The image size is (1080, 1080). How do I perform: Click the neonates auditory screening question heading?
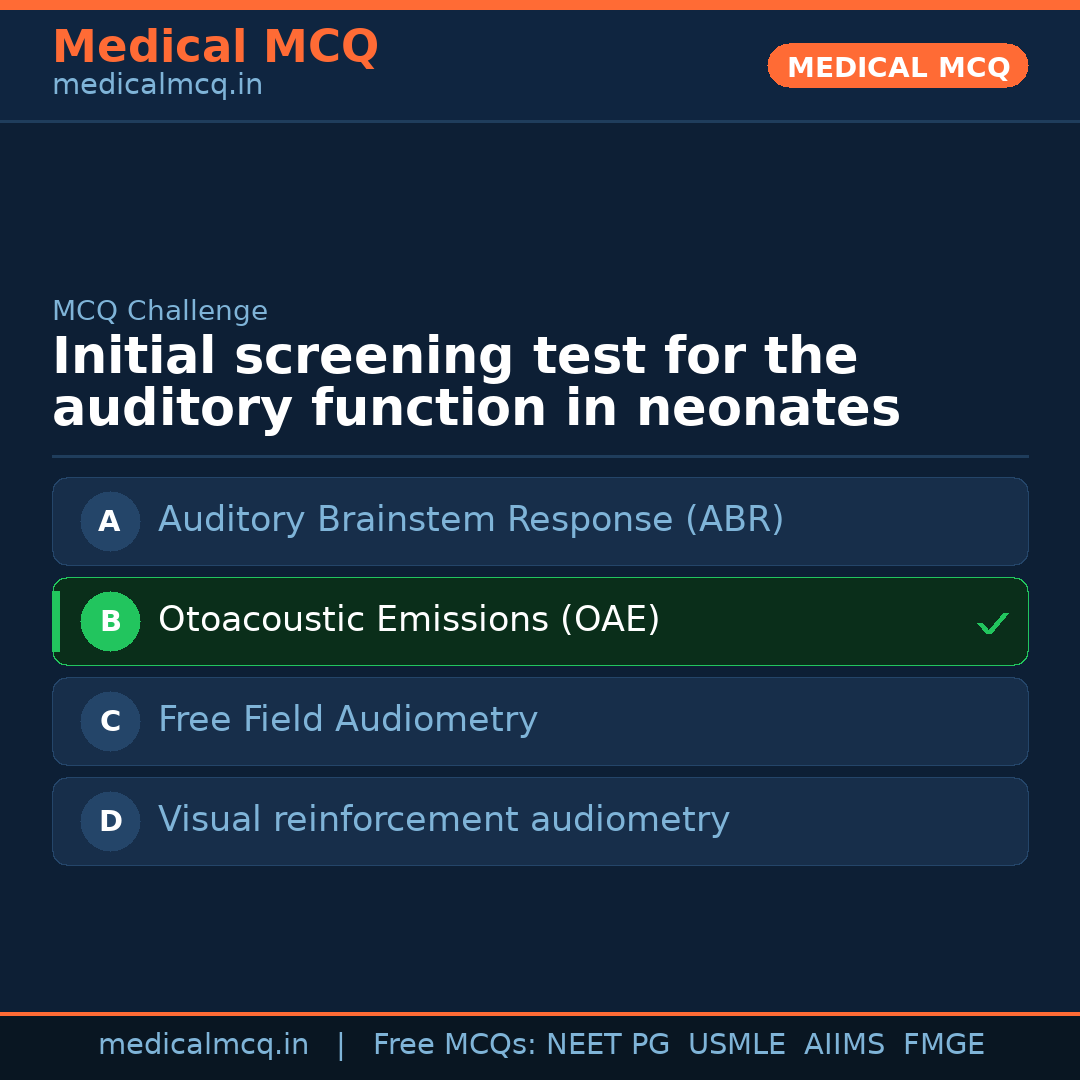pos(476,383)
